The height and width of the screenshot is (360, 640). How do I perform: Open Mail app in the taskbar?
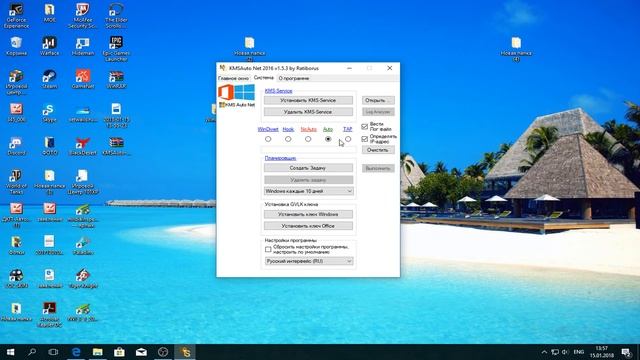[x=141, y=352]
